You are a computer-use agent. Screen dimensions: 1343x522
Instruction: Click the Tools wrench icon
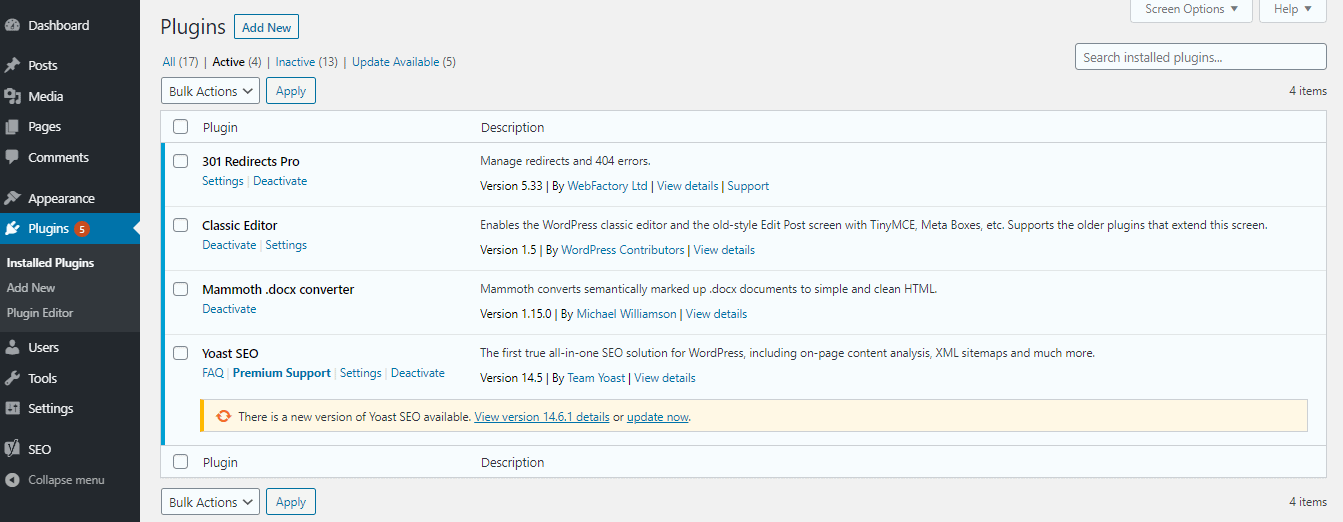pyautogui.click(x=13, y=378)
